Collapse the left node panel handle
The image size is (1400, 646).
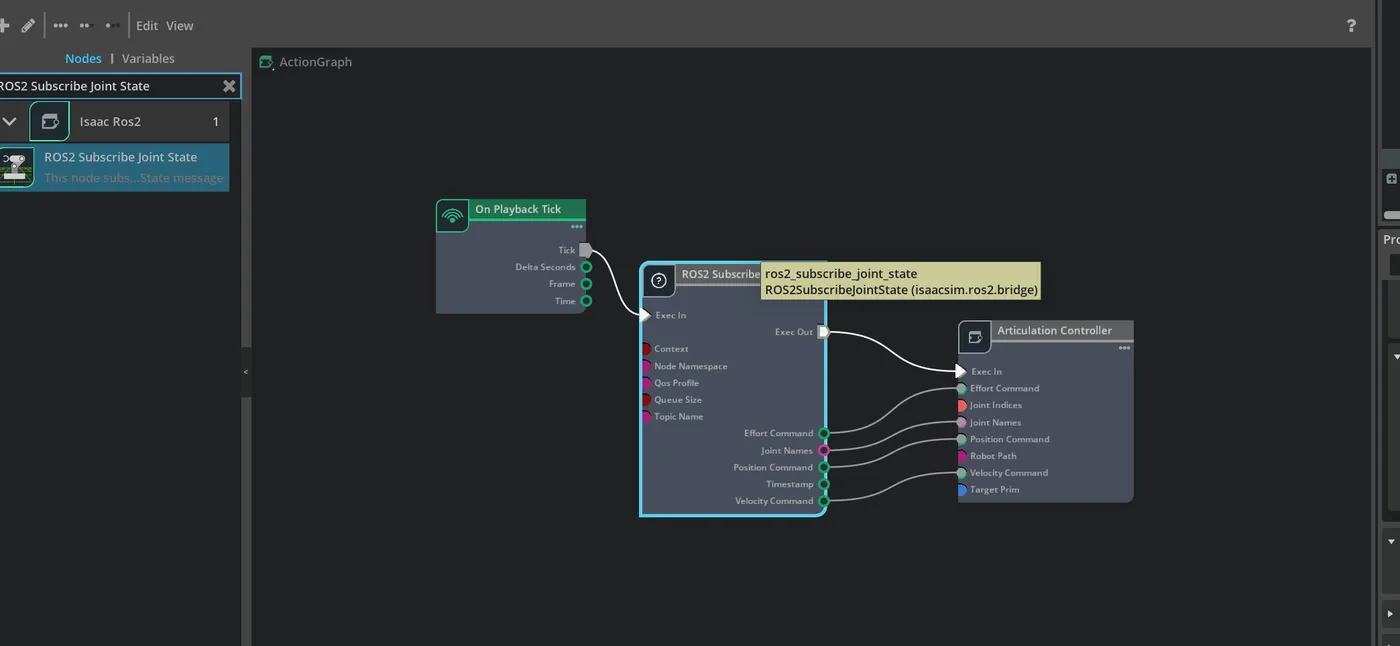[246, 372]
